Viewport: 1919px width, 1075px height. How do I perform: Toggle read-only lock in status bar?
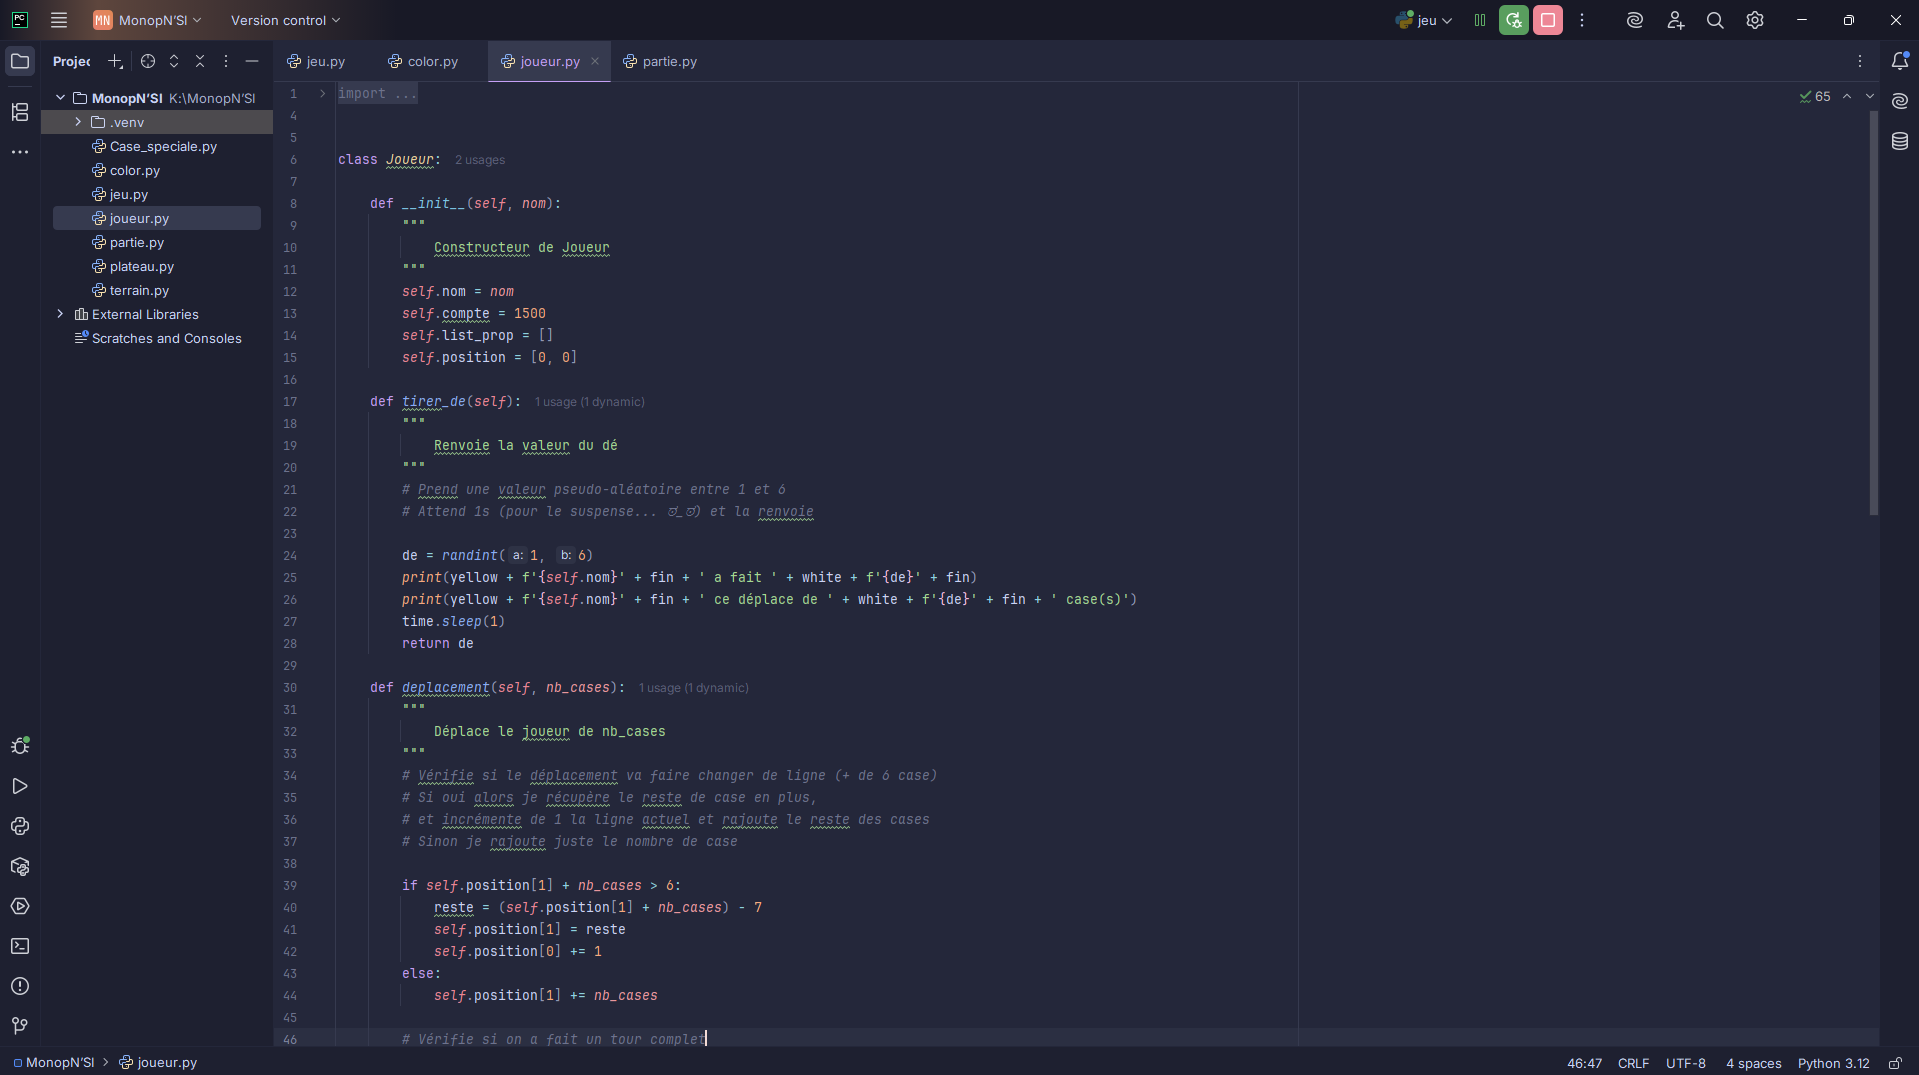click(1895, 1063)
